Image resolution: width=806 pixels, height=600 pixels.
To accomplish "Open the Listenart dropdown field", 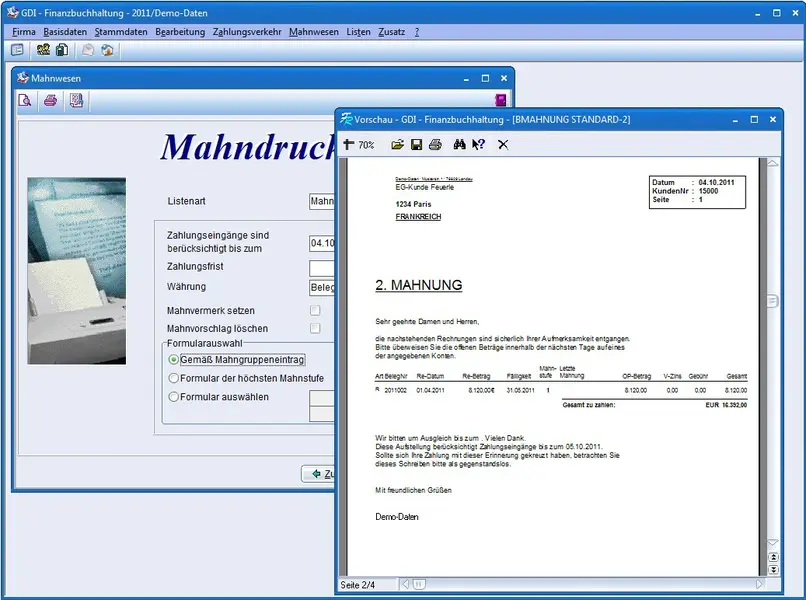I will (x=321, y=201).
